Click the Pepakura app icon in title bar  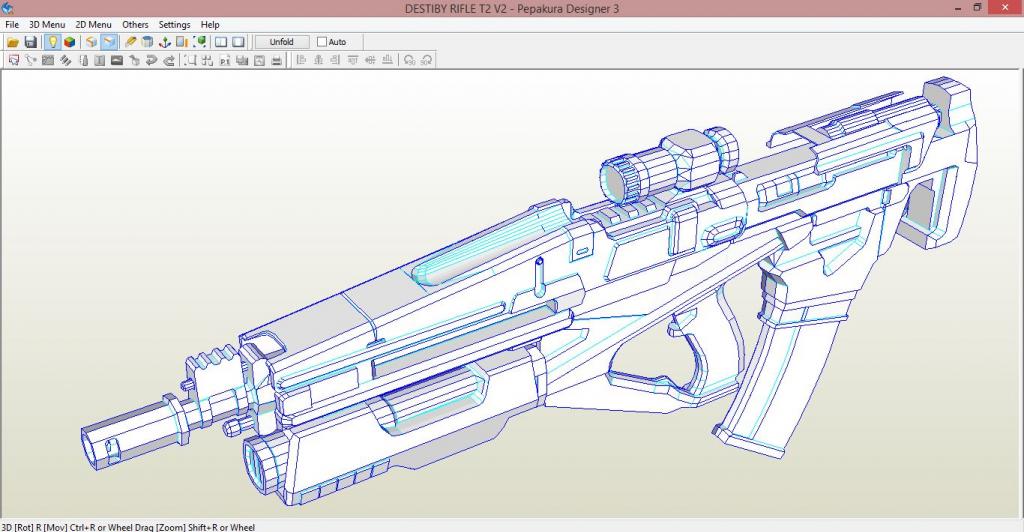[9, 7]
